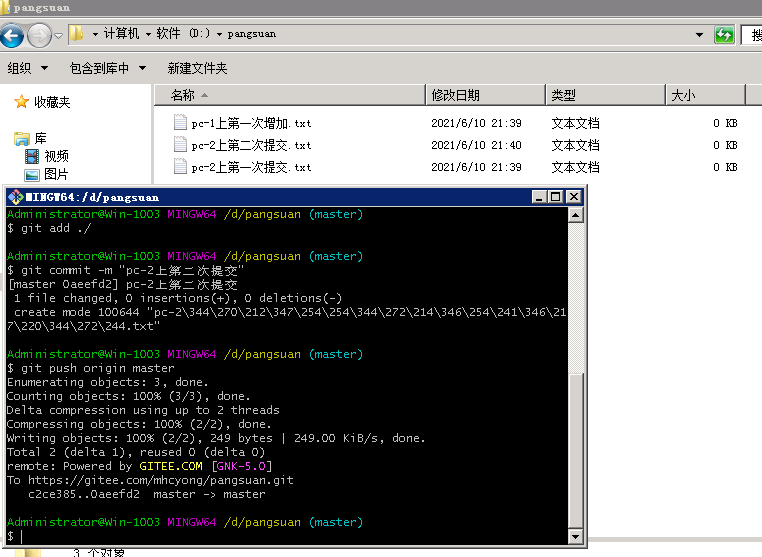Open 收藏夹 favorites in navigation pane

point(51,102)
